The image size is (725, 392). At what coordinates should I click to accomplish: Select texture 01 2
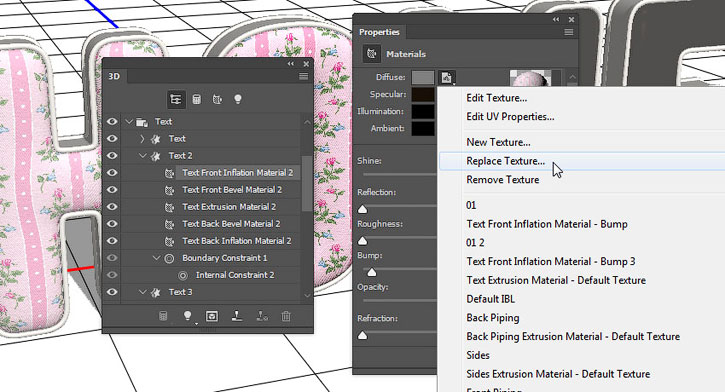point(475,243)
